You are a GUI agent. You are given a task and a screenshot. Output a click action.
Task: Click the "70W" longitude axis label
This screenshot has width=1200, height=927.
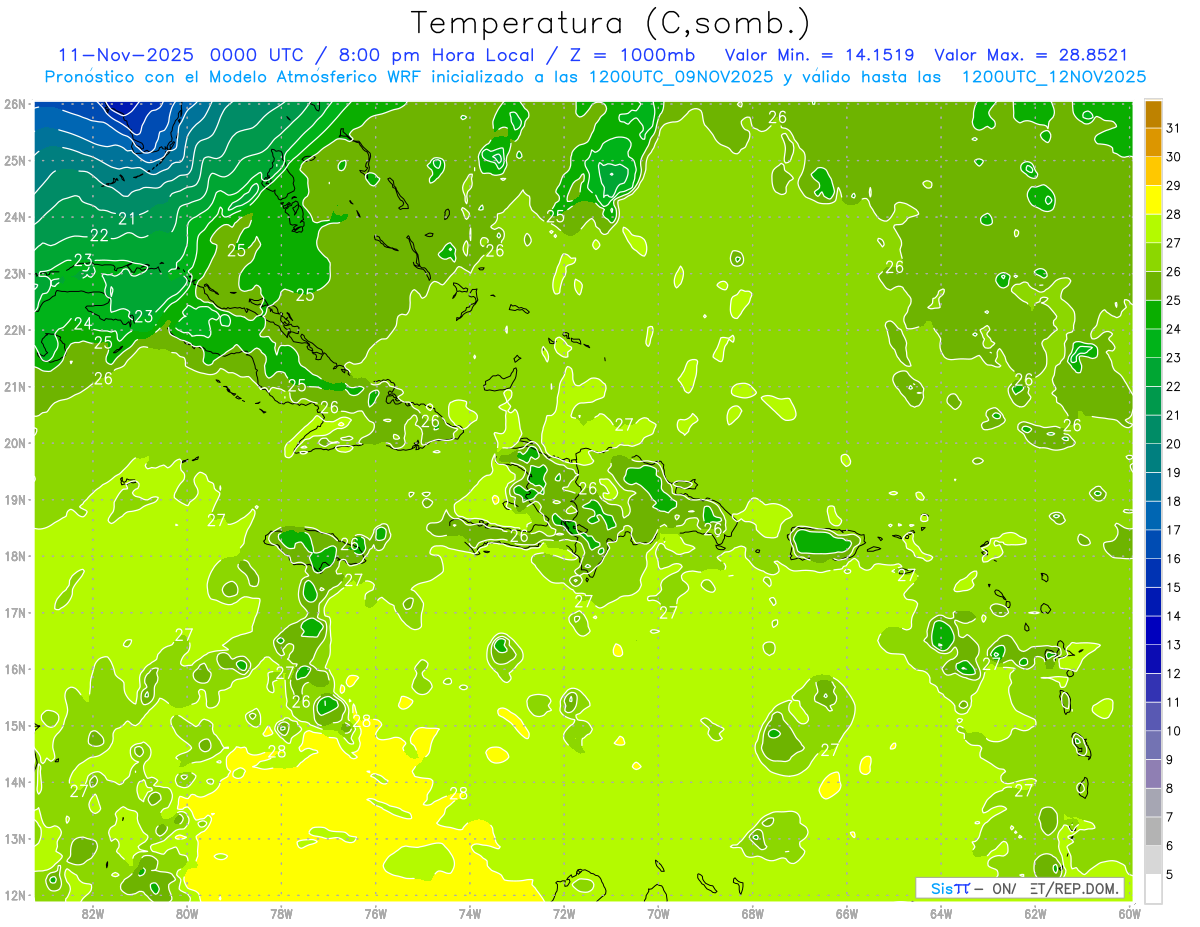658,913
